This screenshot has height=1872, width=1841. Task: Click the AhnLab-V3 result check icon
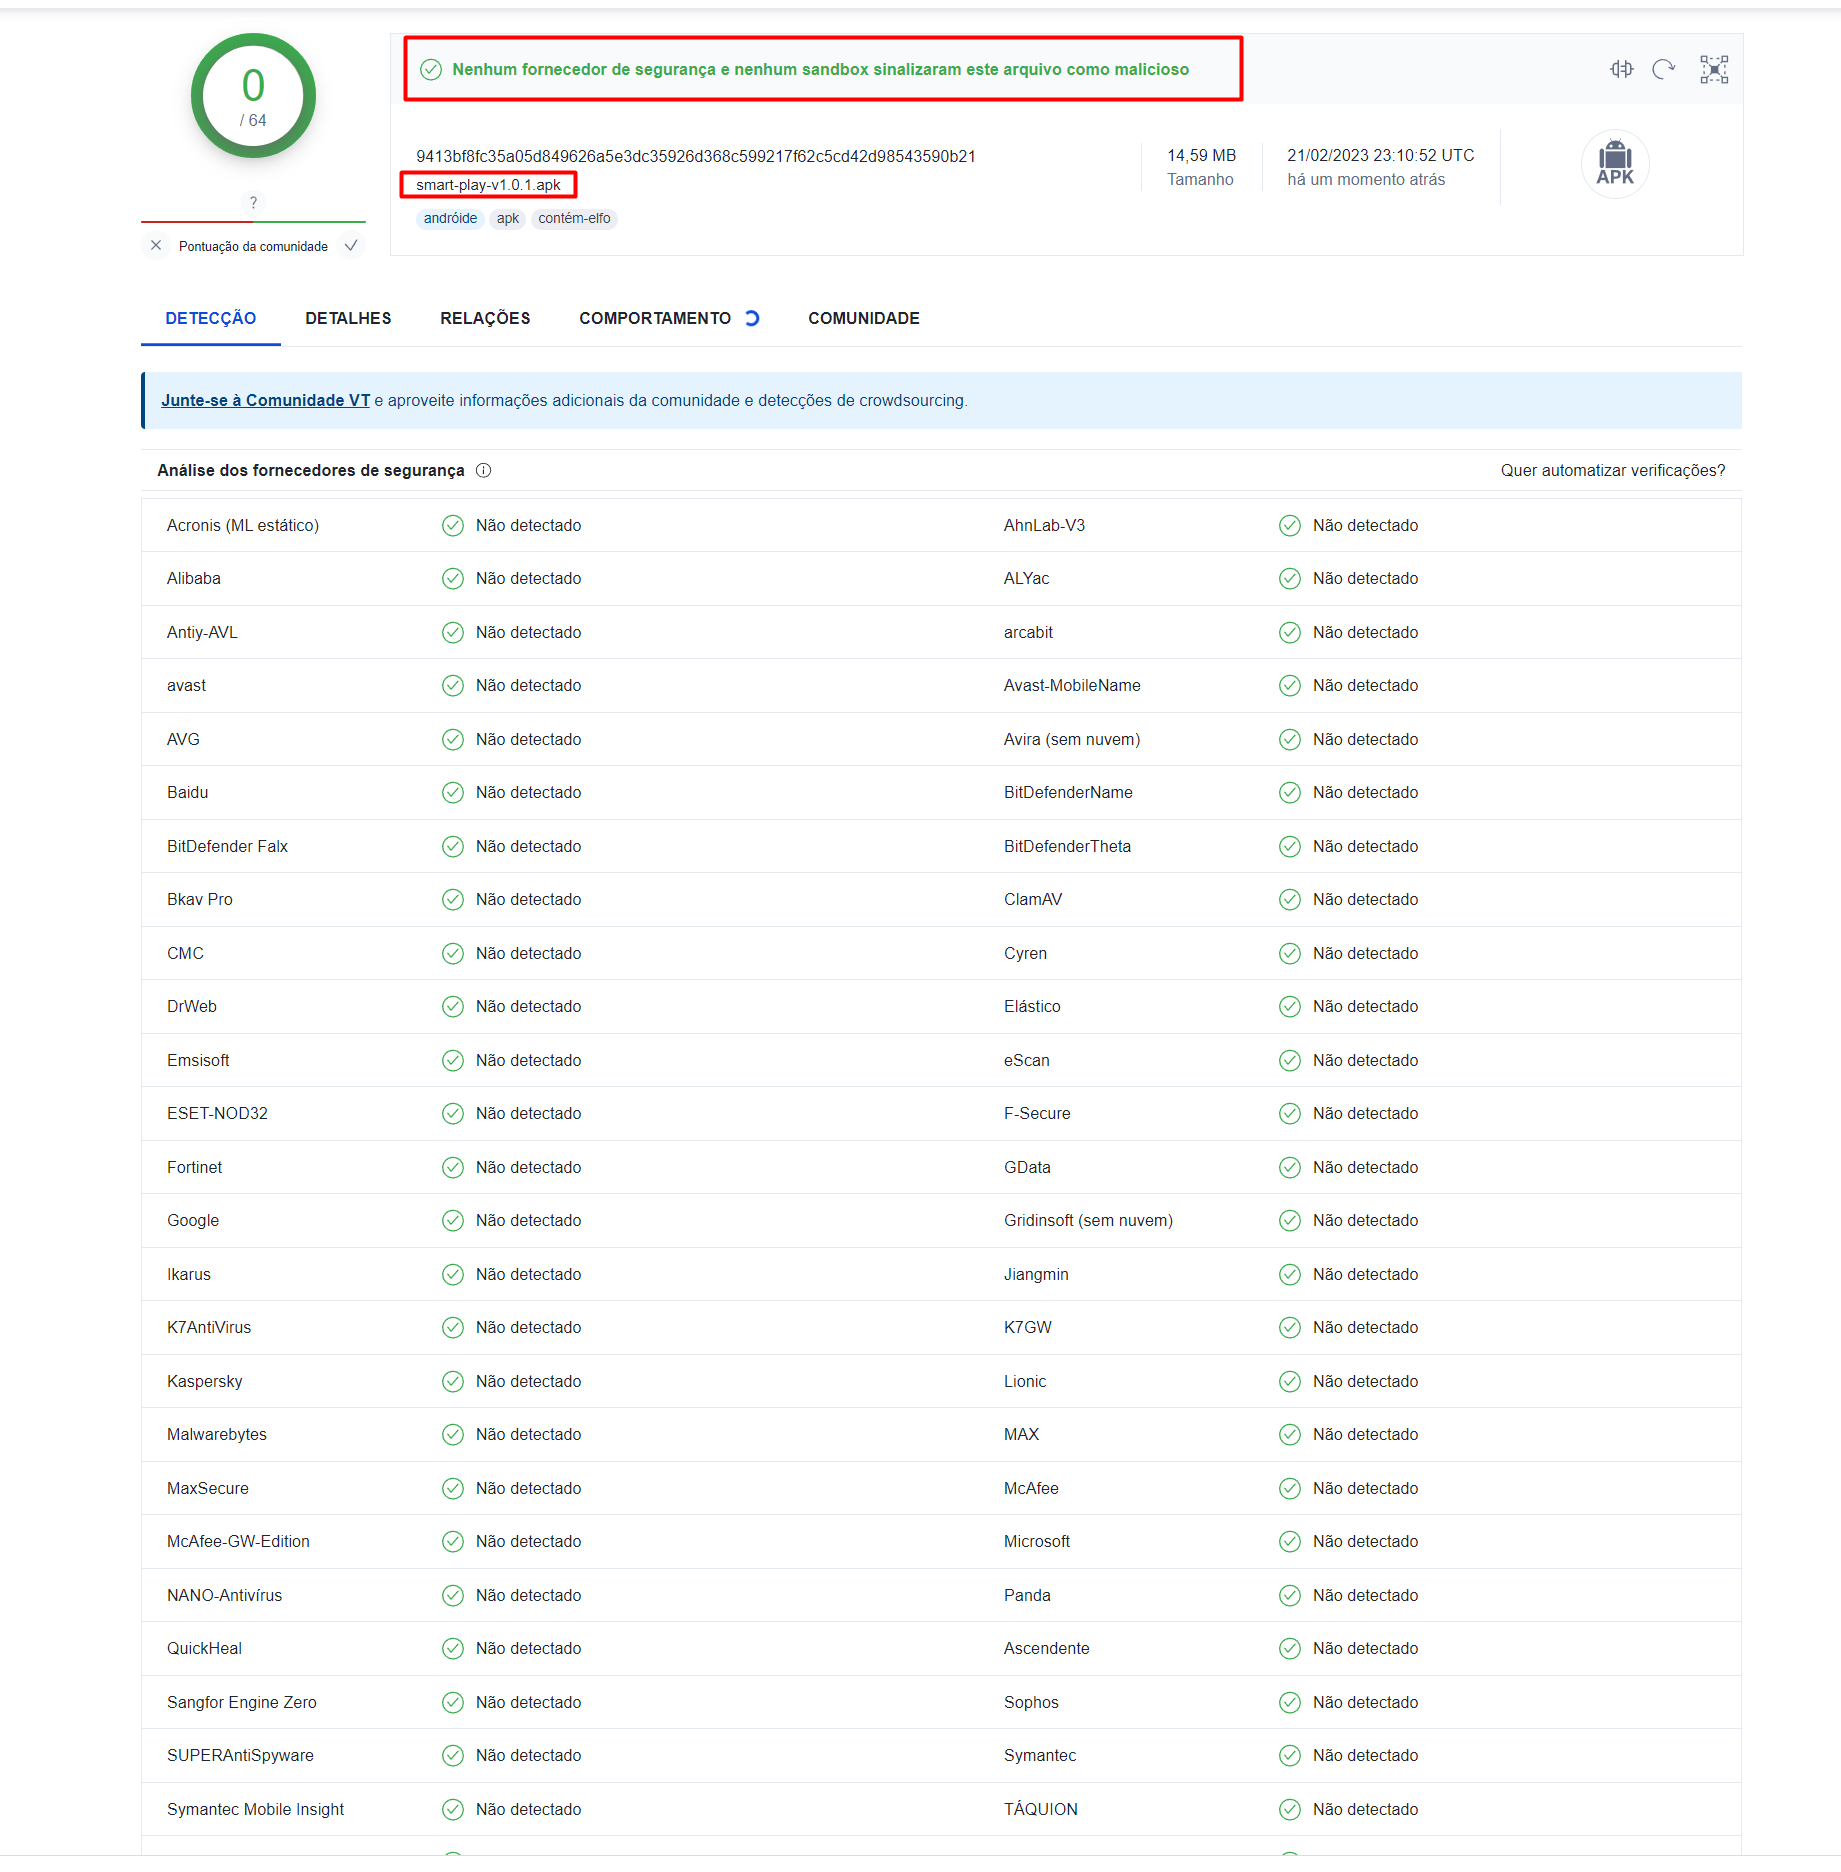point(1290,525)
